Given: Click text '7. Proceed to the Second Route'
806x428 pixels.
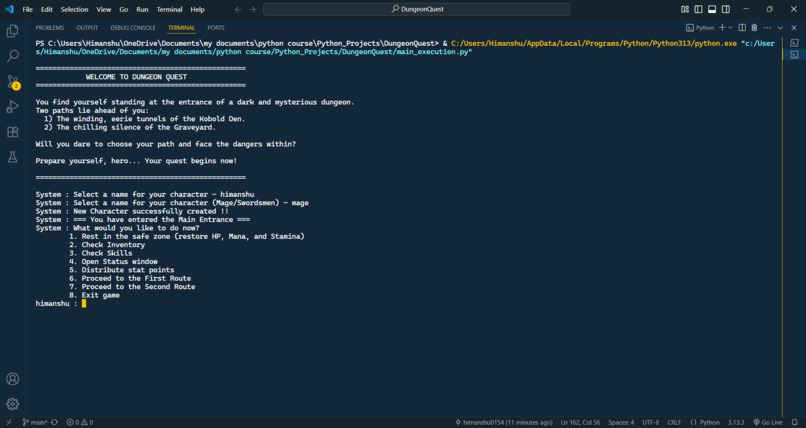Looking at the screenshot, I should point(132,287).
